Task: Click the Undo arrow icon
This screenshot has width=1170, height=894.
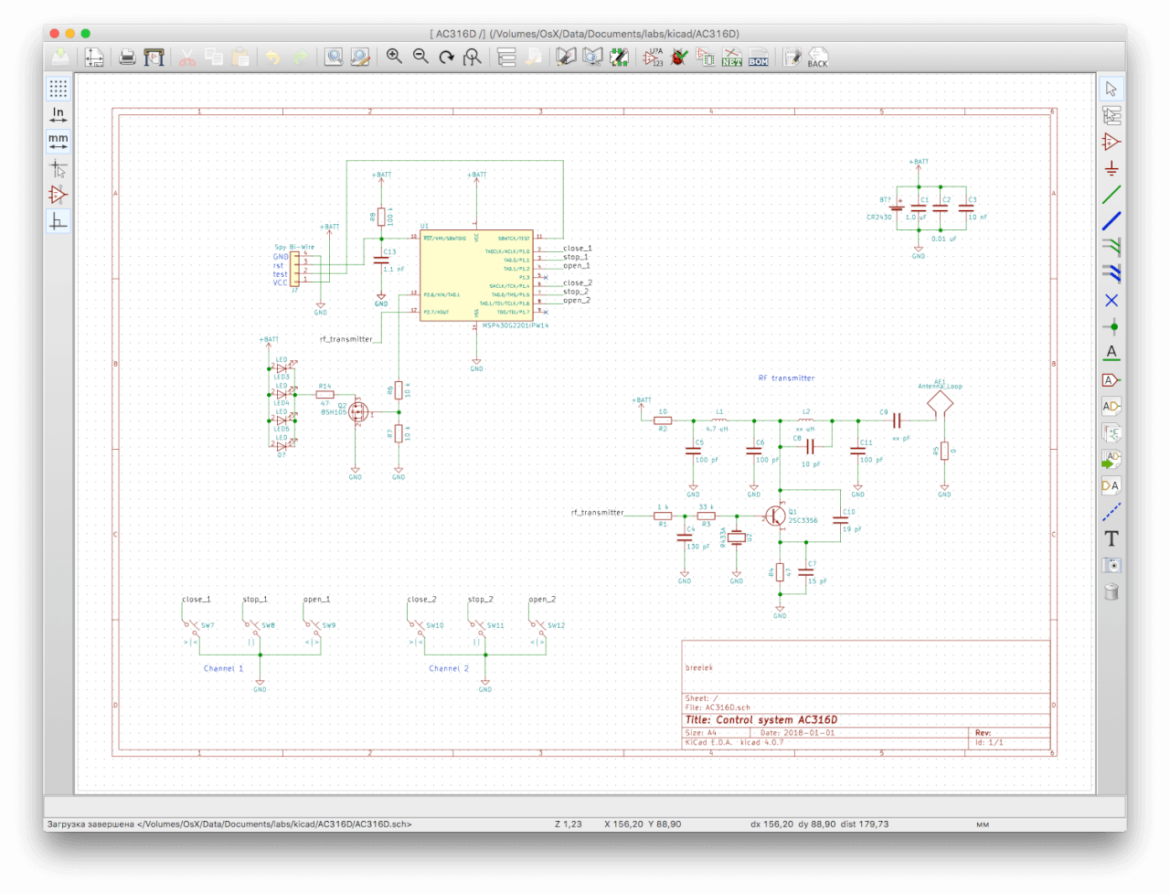Action: 273,57
